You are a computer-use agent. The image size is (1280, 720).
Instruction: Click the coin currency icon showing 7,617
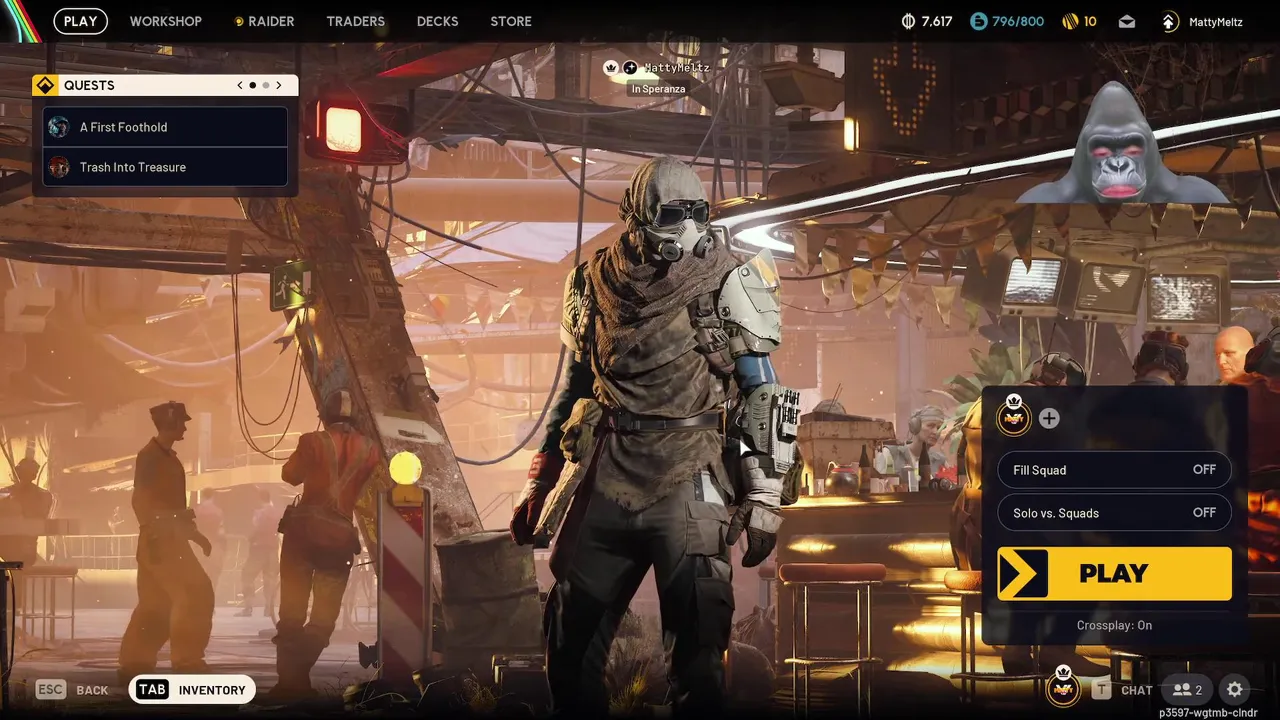(x=909, y=21)
